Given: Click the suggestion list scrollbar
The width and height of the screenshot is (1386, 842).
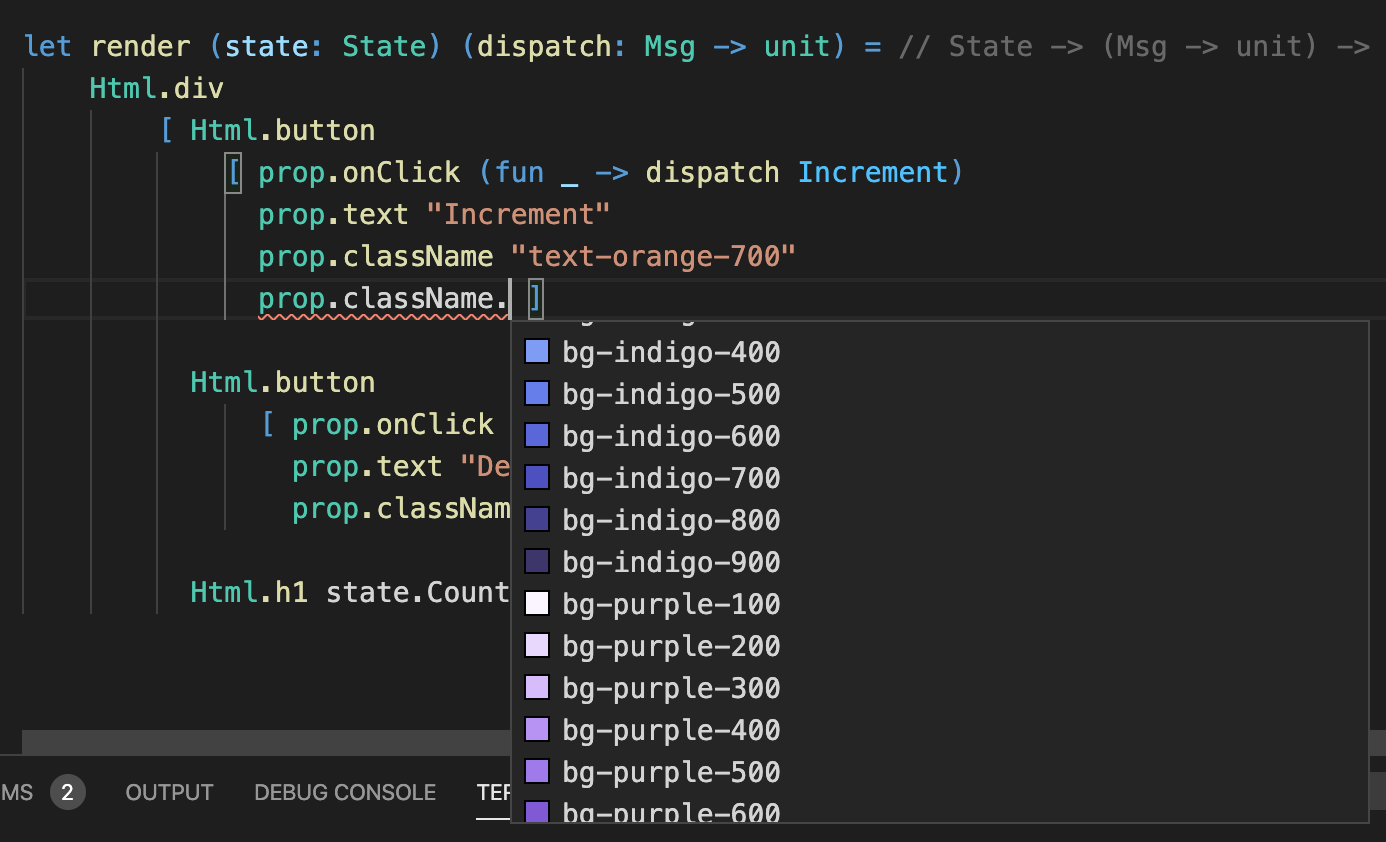Looking at the screenshot, I should coord(1362,560).
